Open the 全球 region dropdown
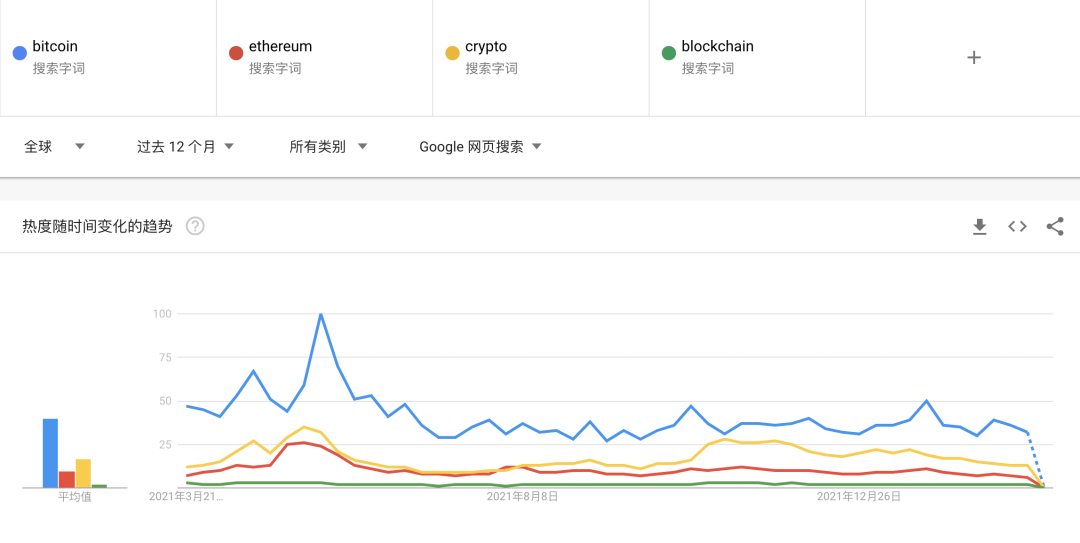Viewport: 1080px width, 543px height. point(54,146)
